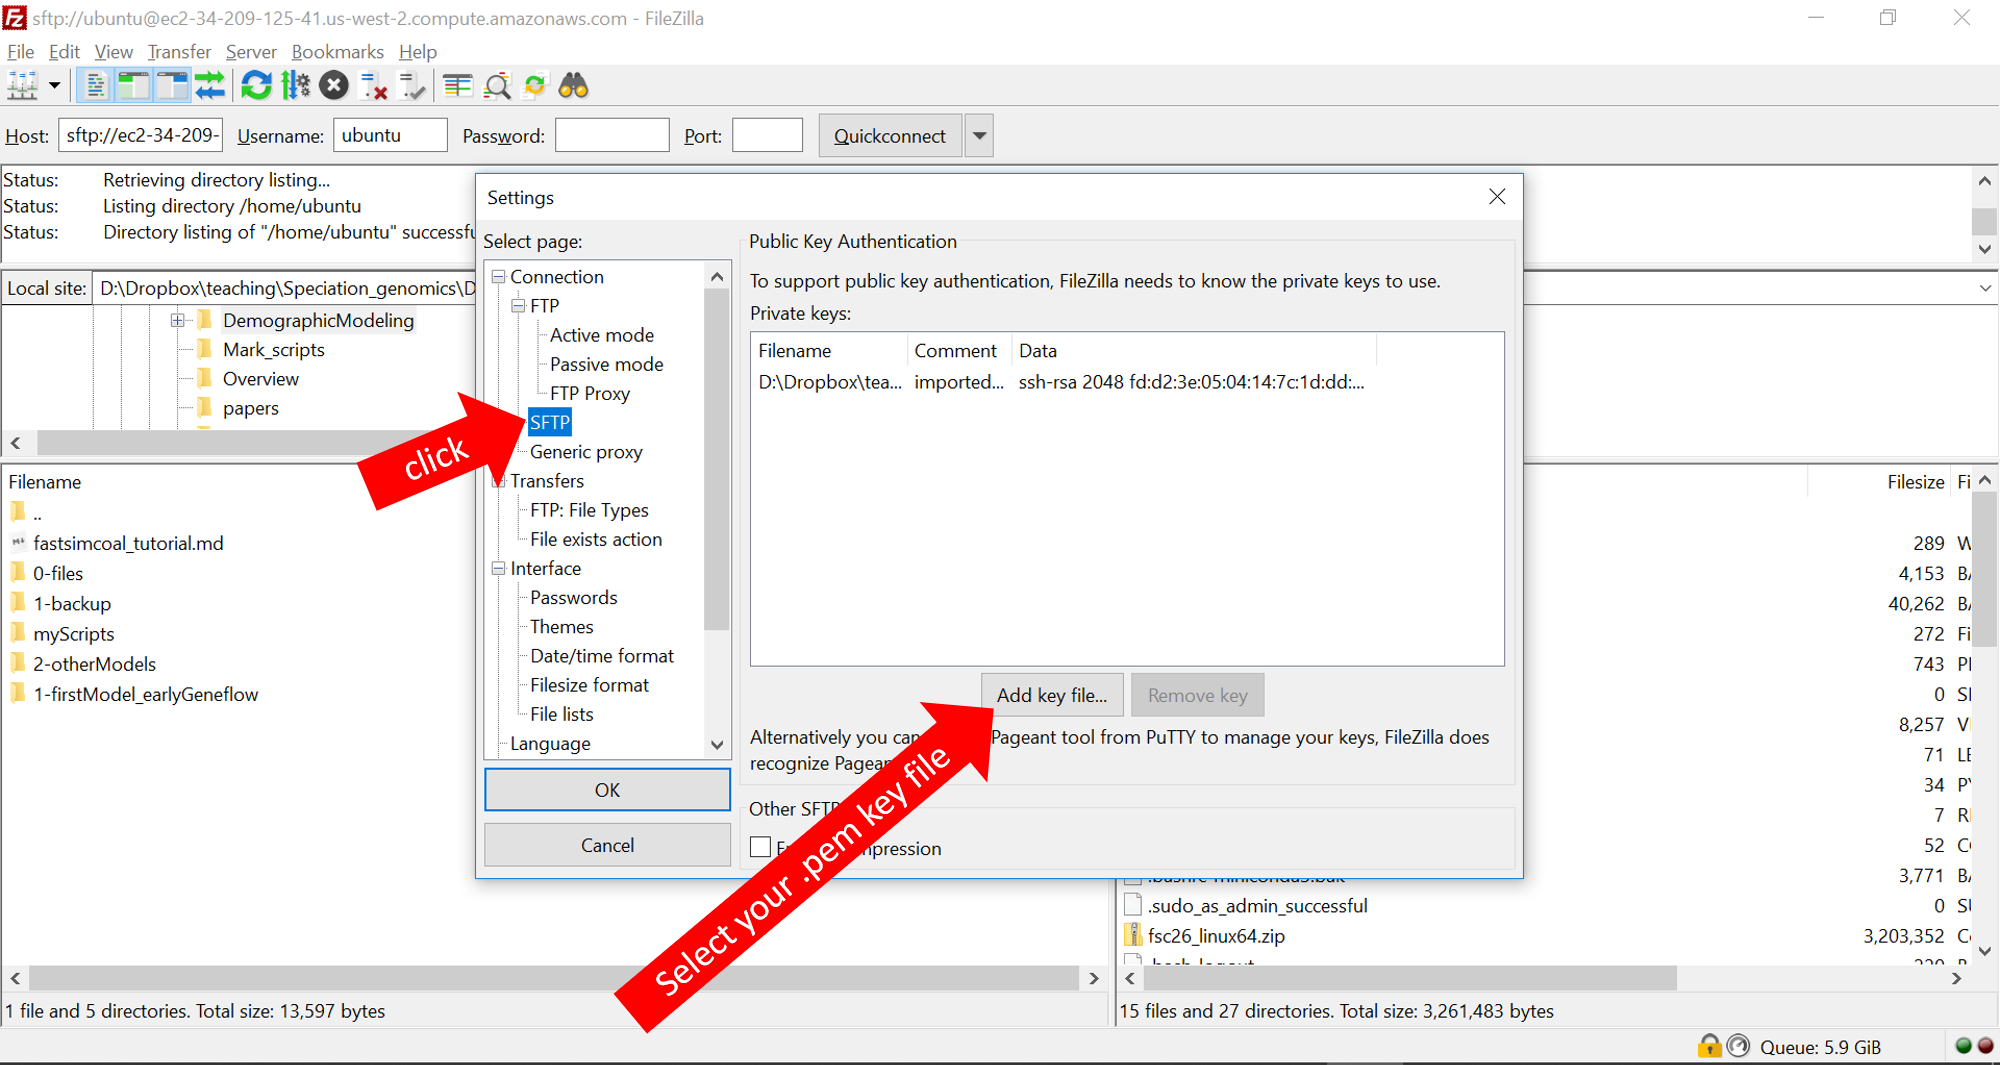The height and width of the screenshot is (1065, 2000).
Task: Open the Transfer menu
Action: coord(179,51)
